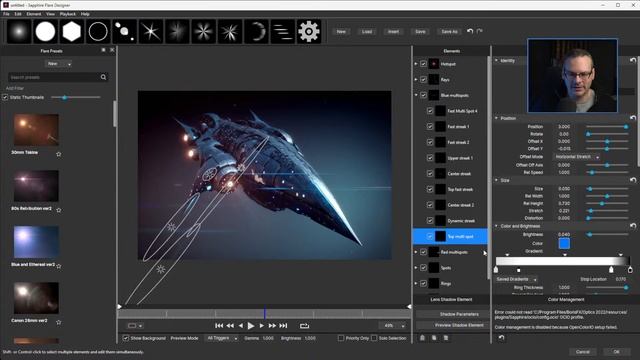The image size is (640, 360).
Task: Uncheck the Center streak checkbox
Action: click(430, 173)
